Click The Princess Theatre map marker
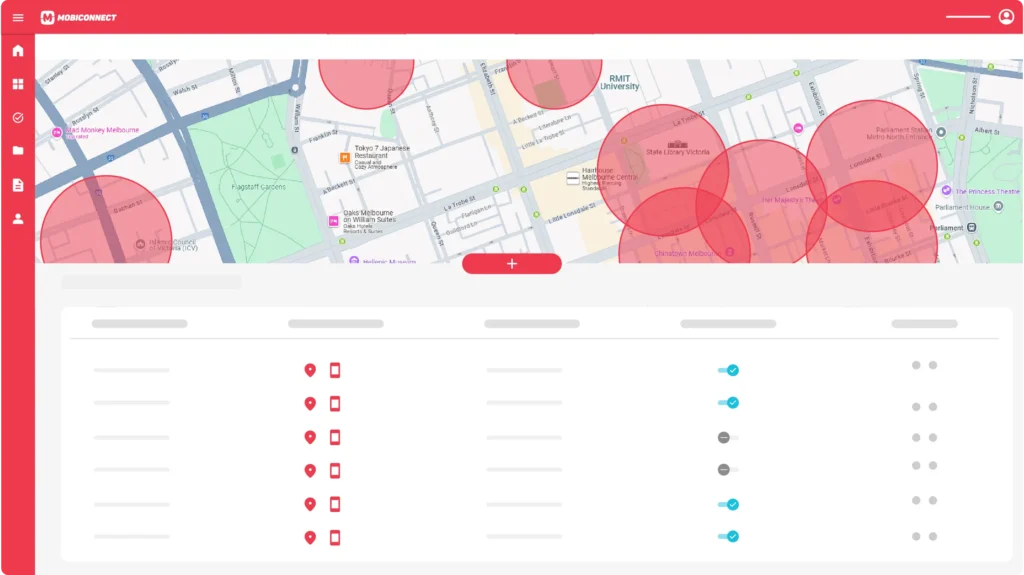The height and width of the screenshot is (575, 1024). 946,191
